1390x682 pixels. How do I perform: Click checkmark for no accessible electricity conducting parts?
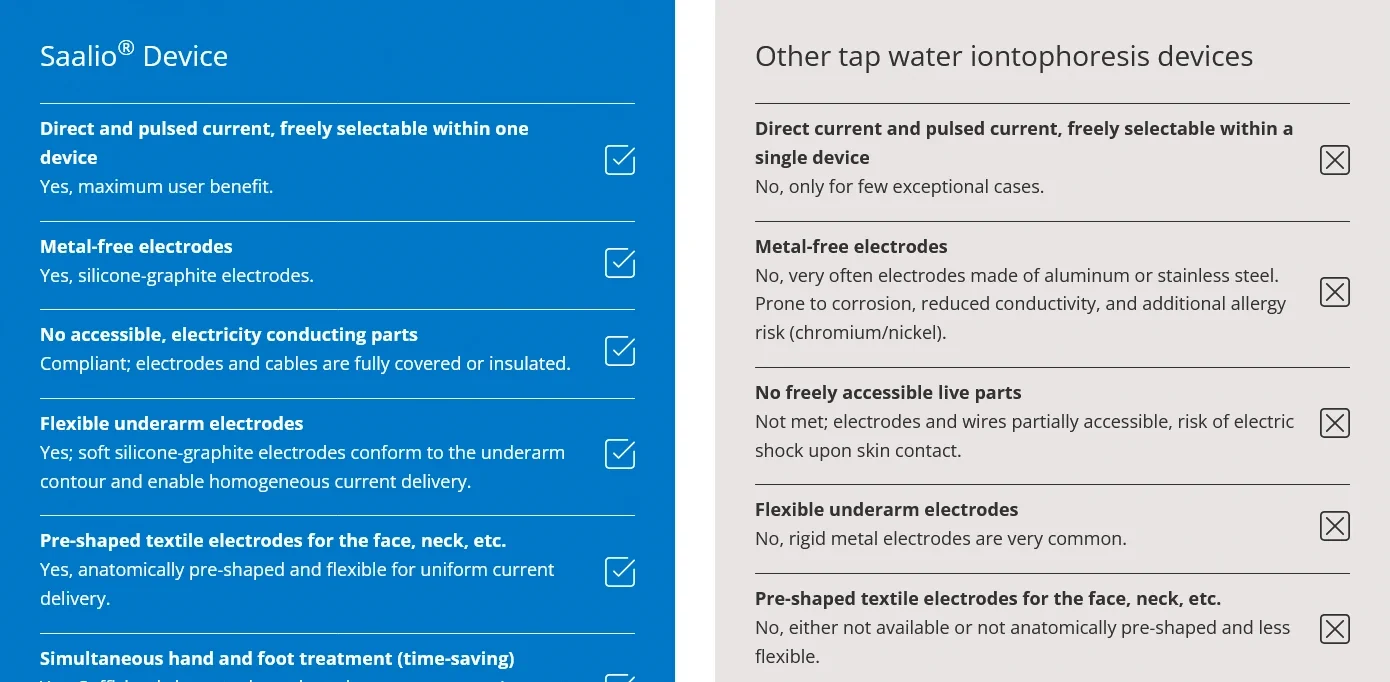(x=620, y=351)
